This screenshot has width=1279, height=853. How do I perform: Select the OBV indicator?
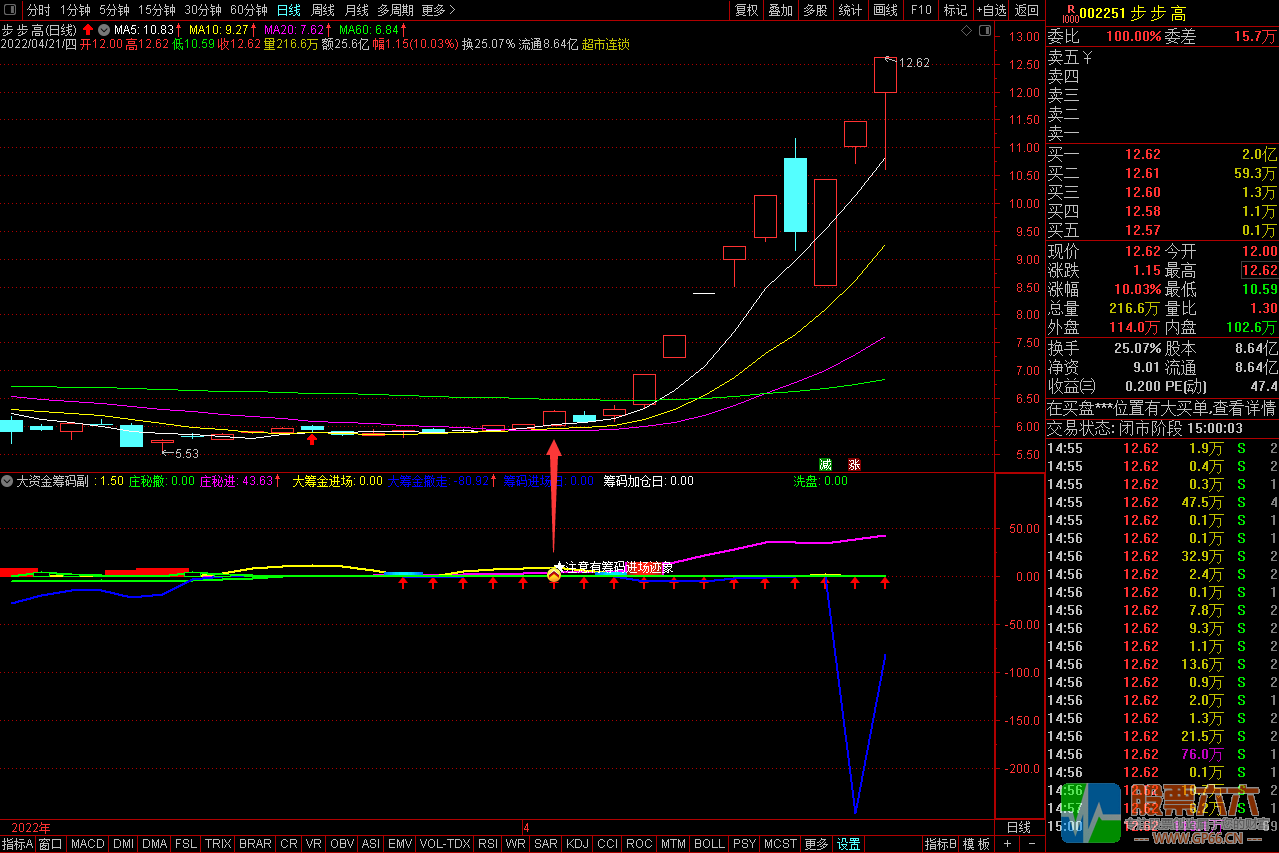[342, 844]
